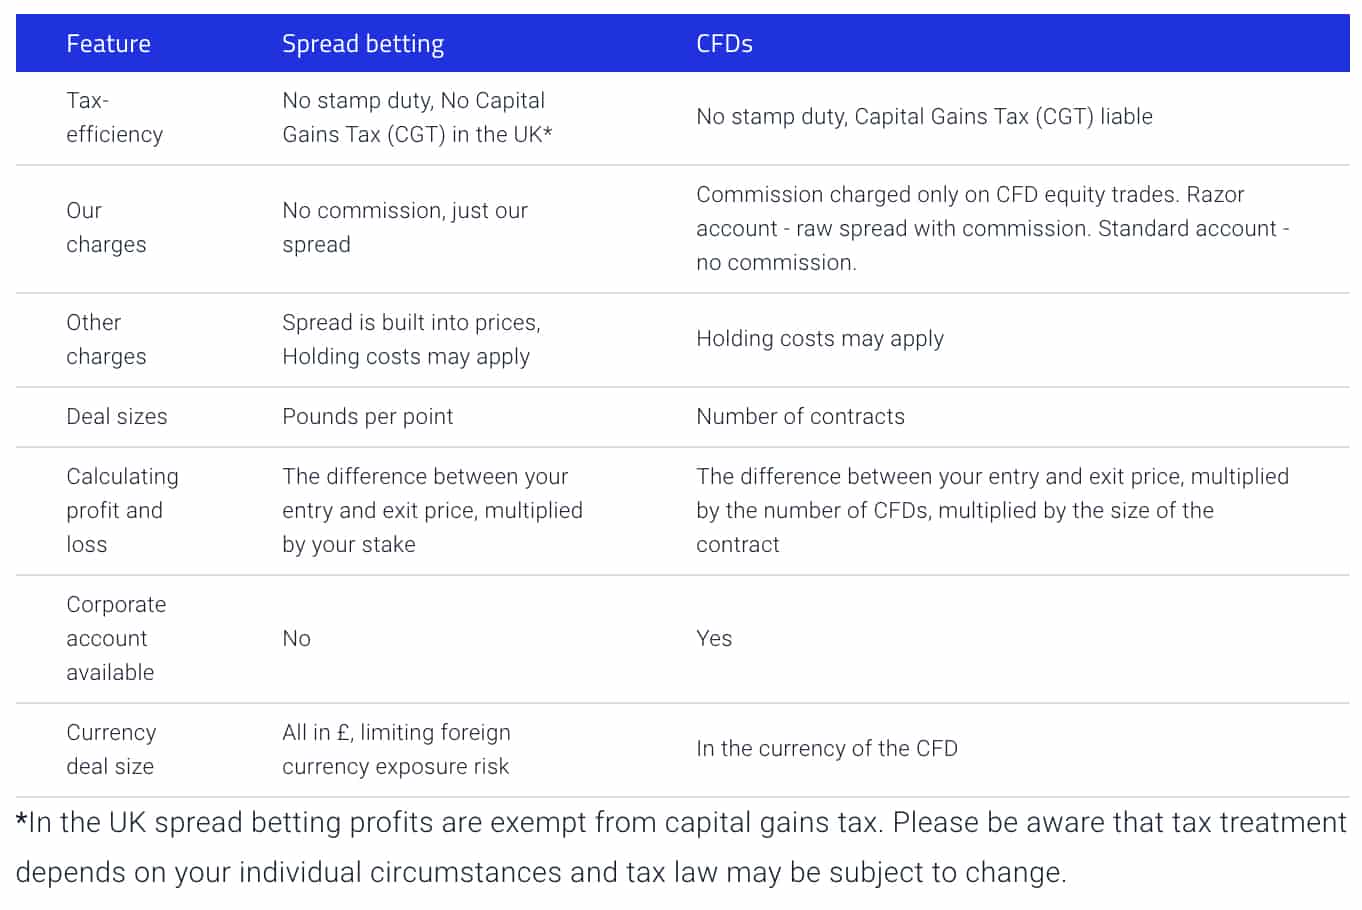This screenshot has width=1362, height=910.
Task: Select the Our charges row label
Action: click(105, 228)
